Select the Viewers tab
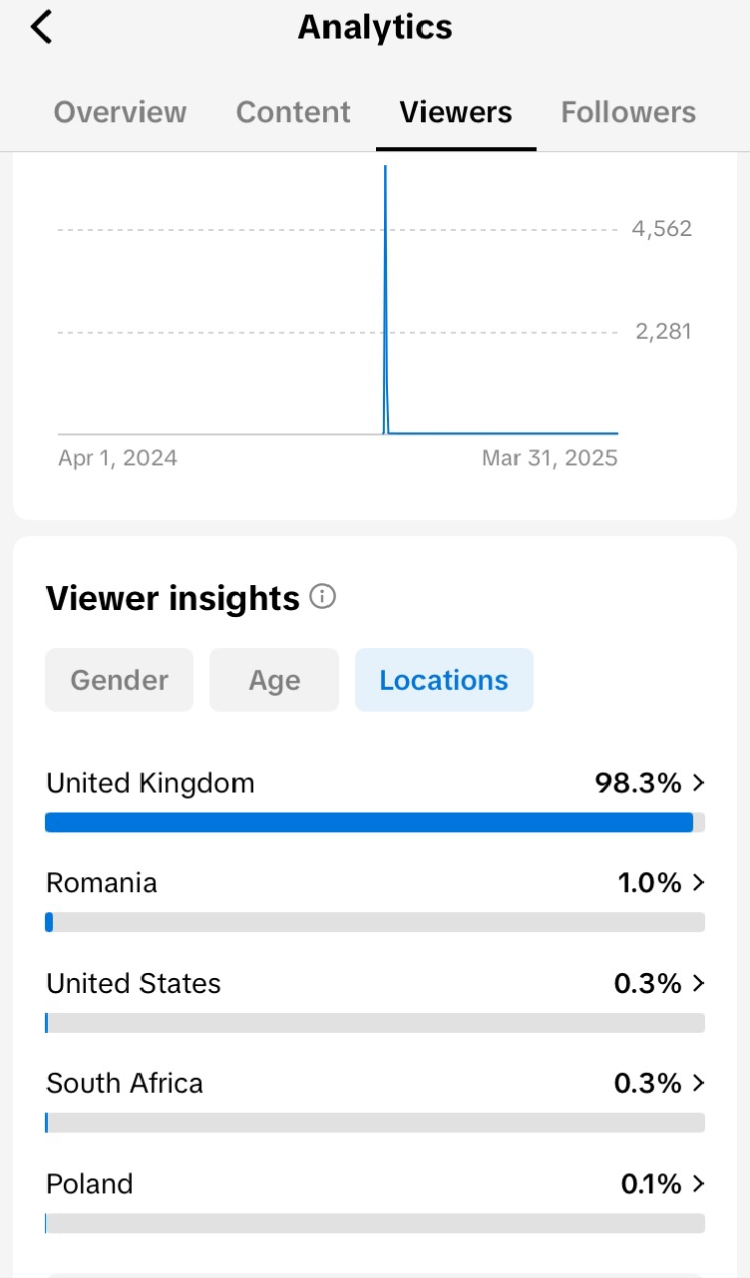Viewport: 750px width, 1278px height. [456, 112]
